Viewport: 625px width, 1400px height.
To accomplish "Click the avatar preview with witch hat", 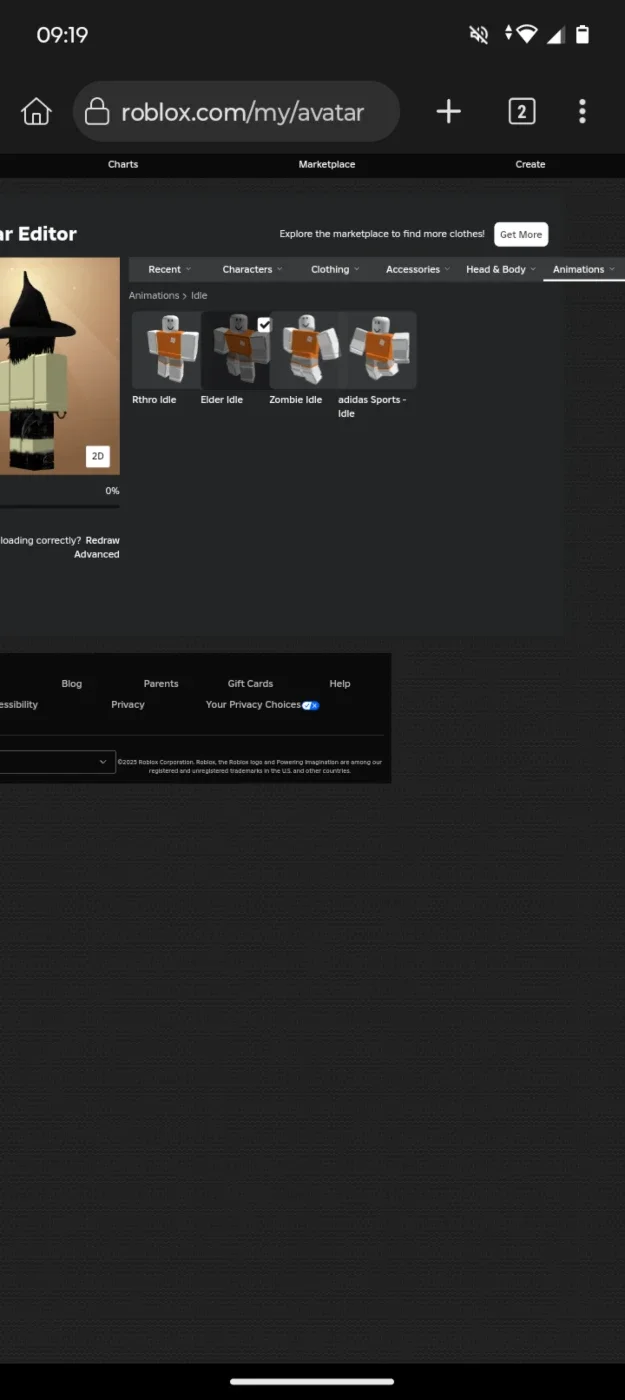I will click(60, 366).
